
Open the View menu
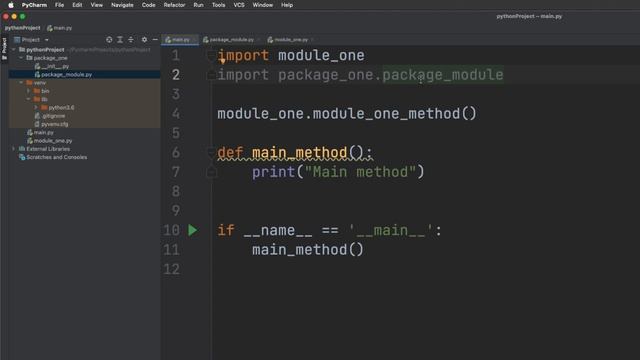(97, 5)
